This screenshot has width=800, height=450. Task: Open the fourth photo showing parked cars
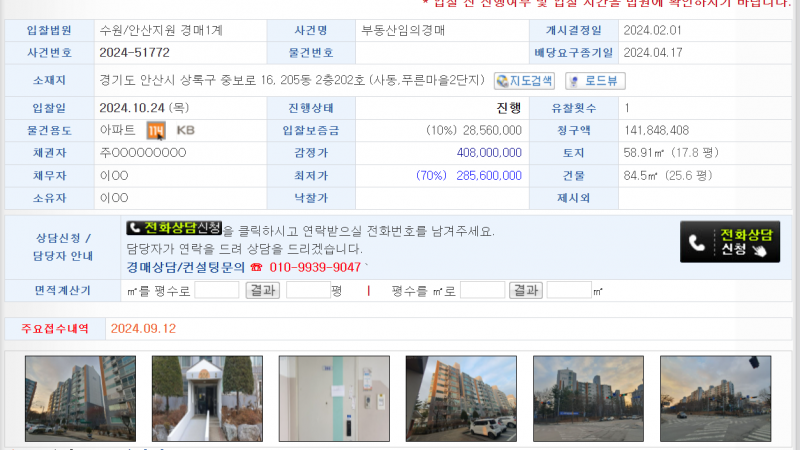click(x=447, y=399)
